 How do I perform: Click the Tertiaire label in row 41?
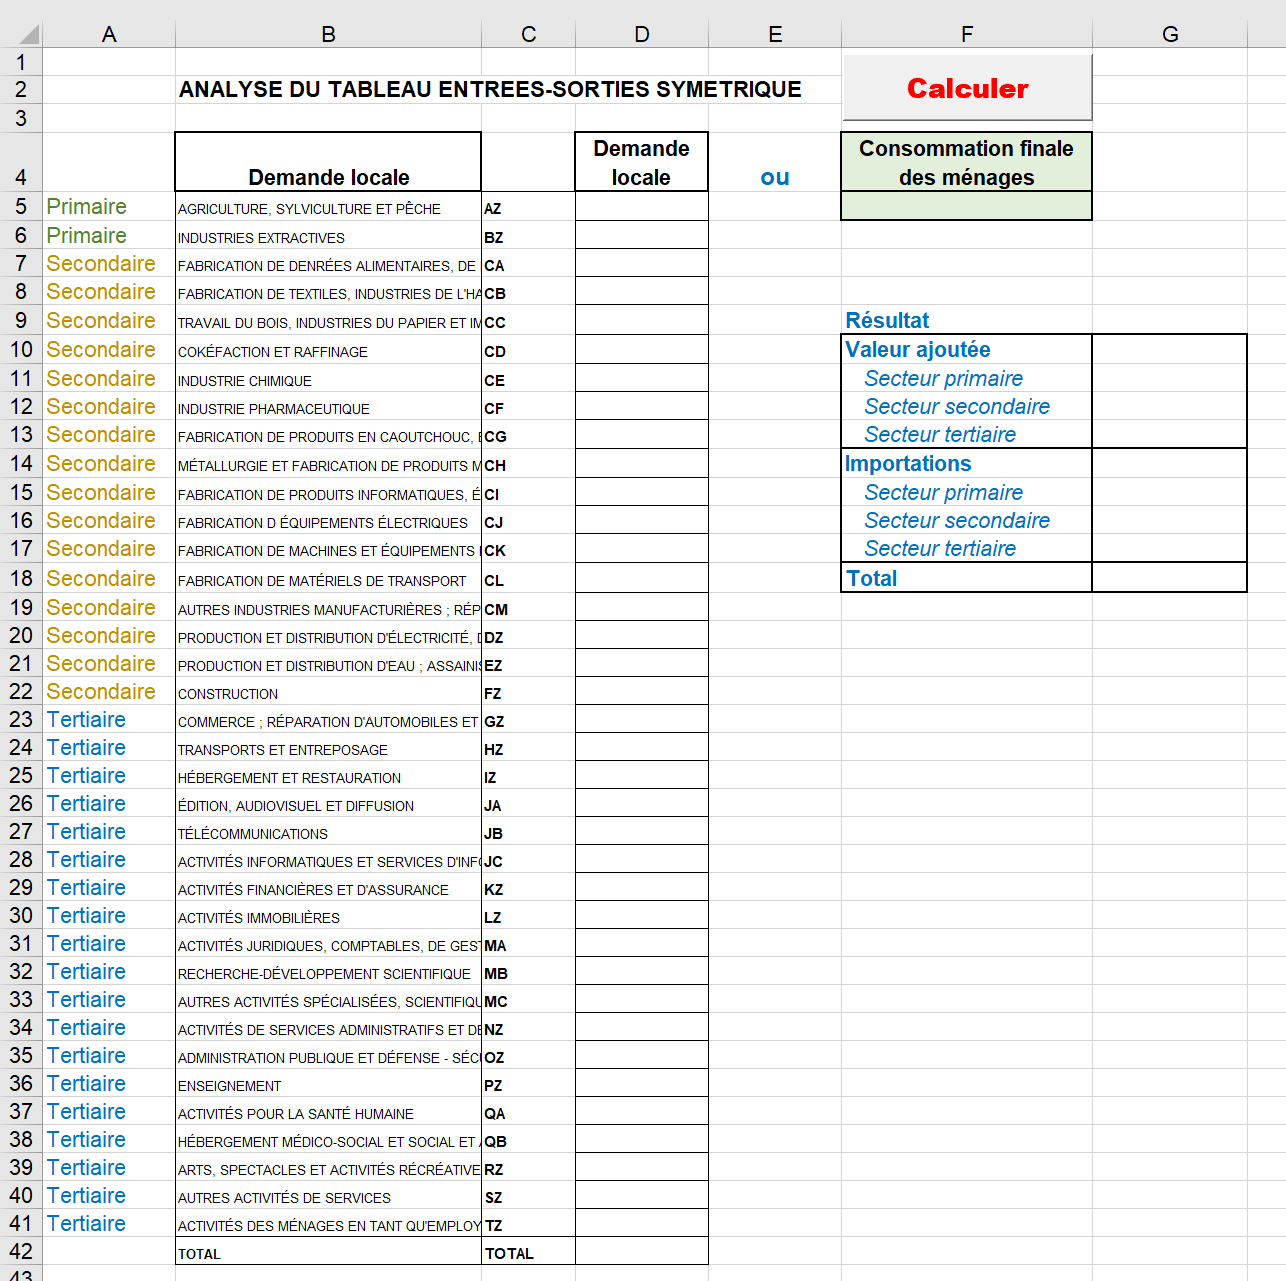(86, 1223)
